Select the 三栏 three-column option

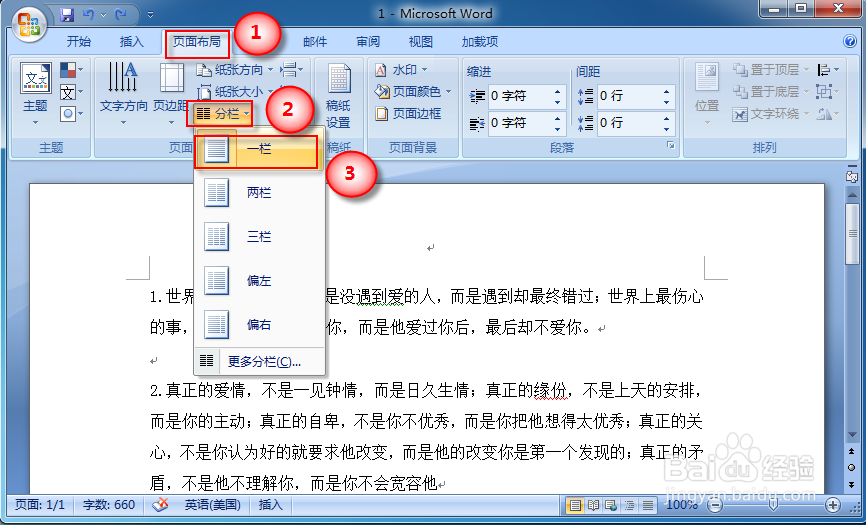(x=258, y=237)
